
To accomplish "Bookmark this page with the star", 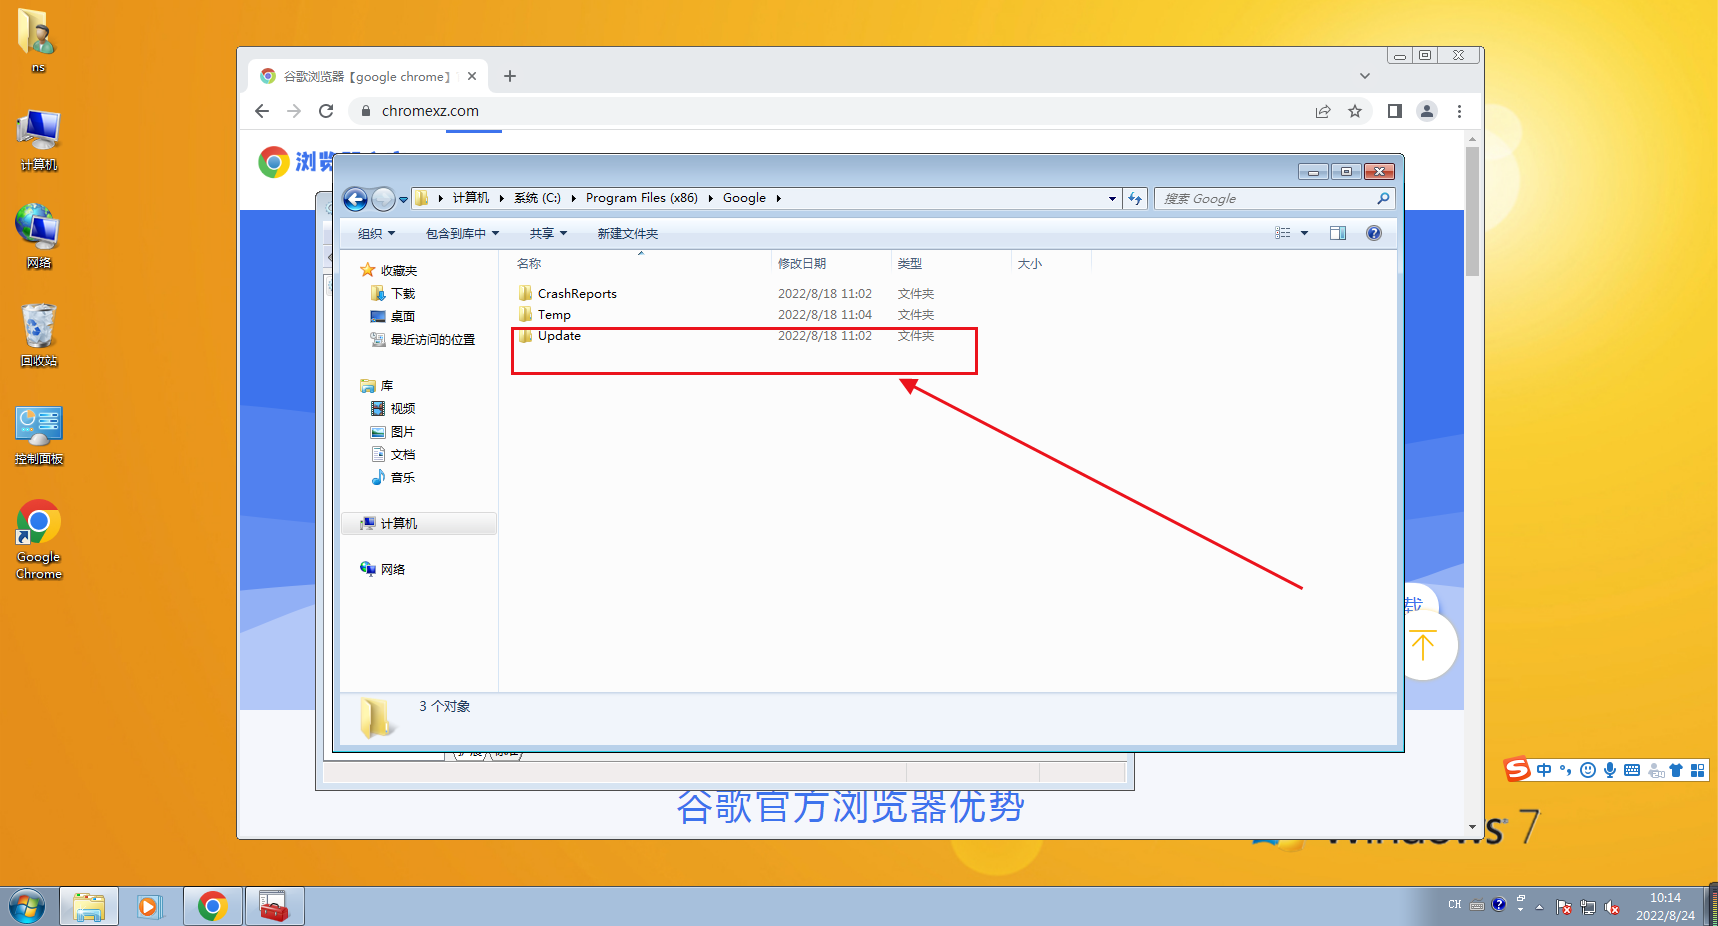I will tap(1355, 111).
